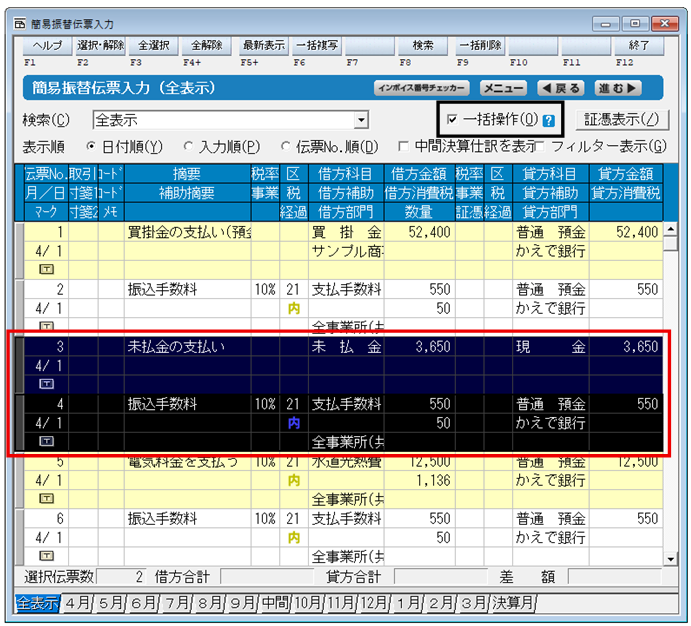Click the 戻る button
The width and height of the screenshot is (691, 626).
click(x=561, y=88)
